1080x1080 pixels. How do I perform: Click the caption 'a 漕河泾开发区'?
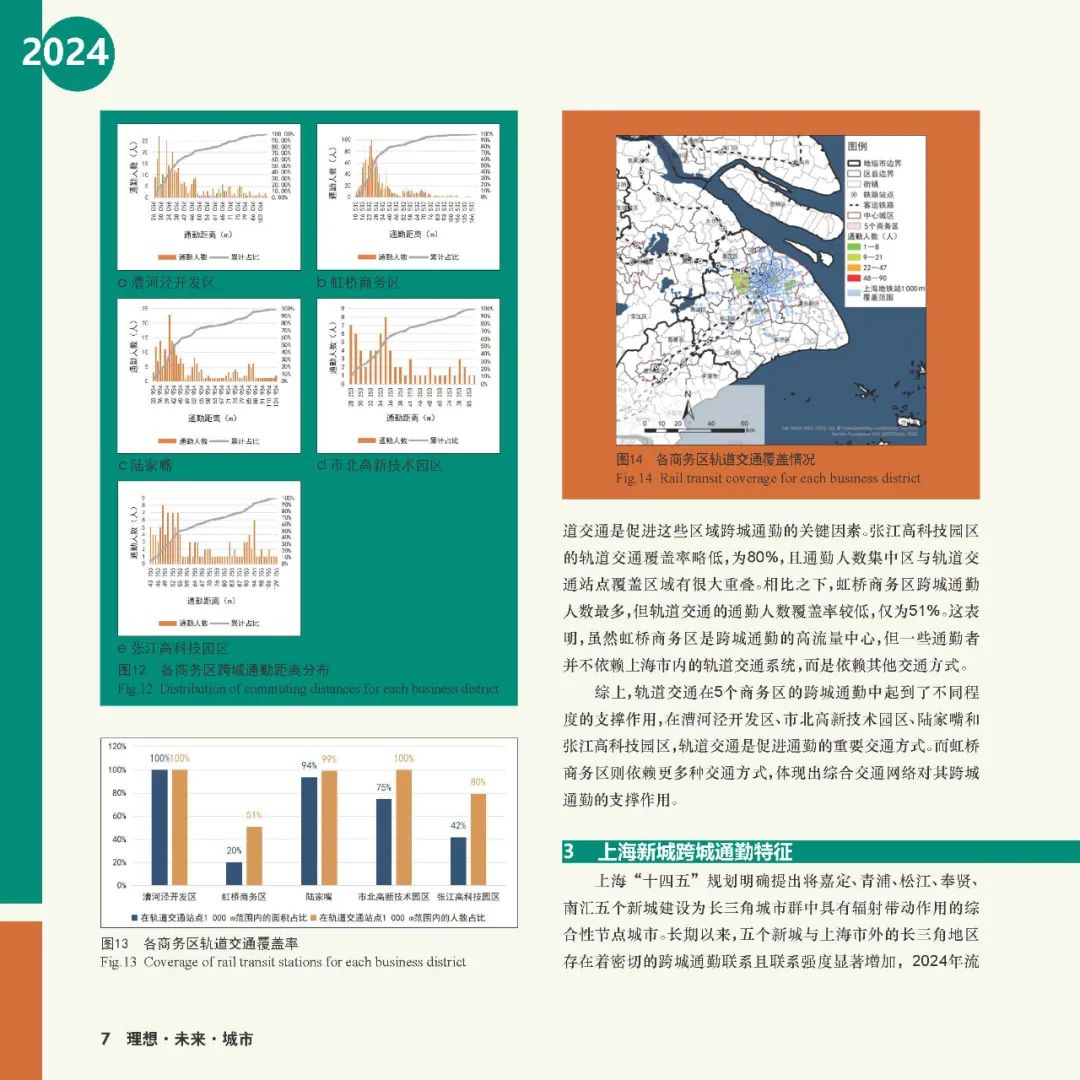click(166, 282)
